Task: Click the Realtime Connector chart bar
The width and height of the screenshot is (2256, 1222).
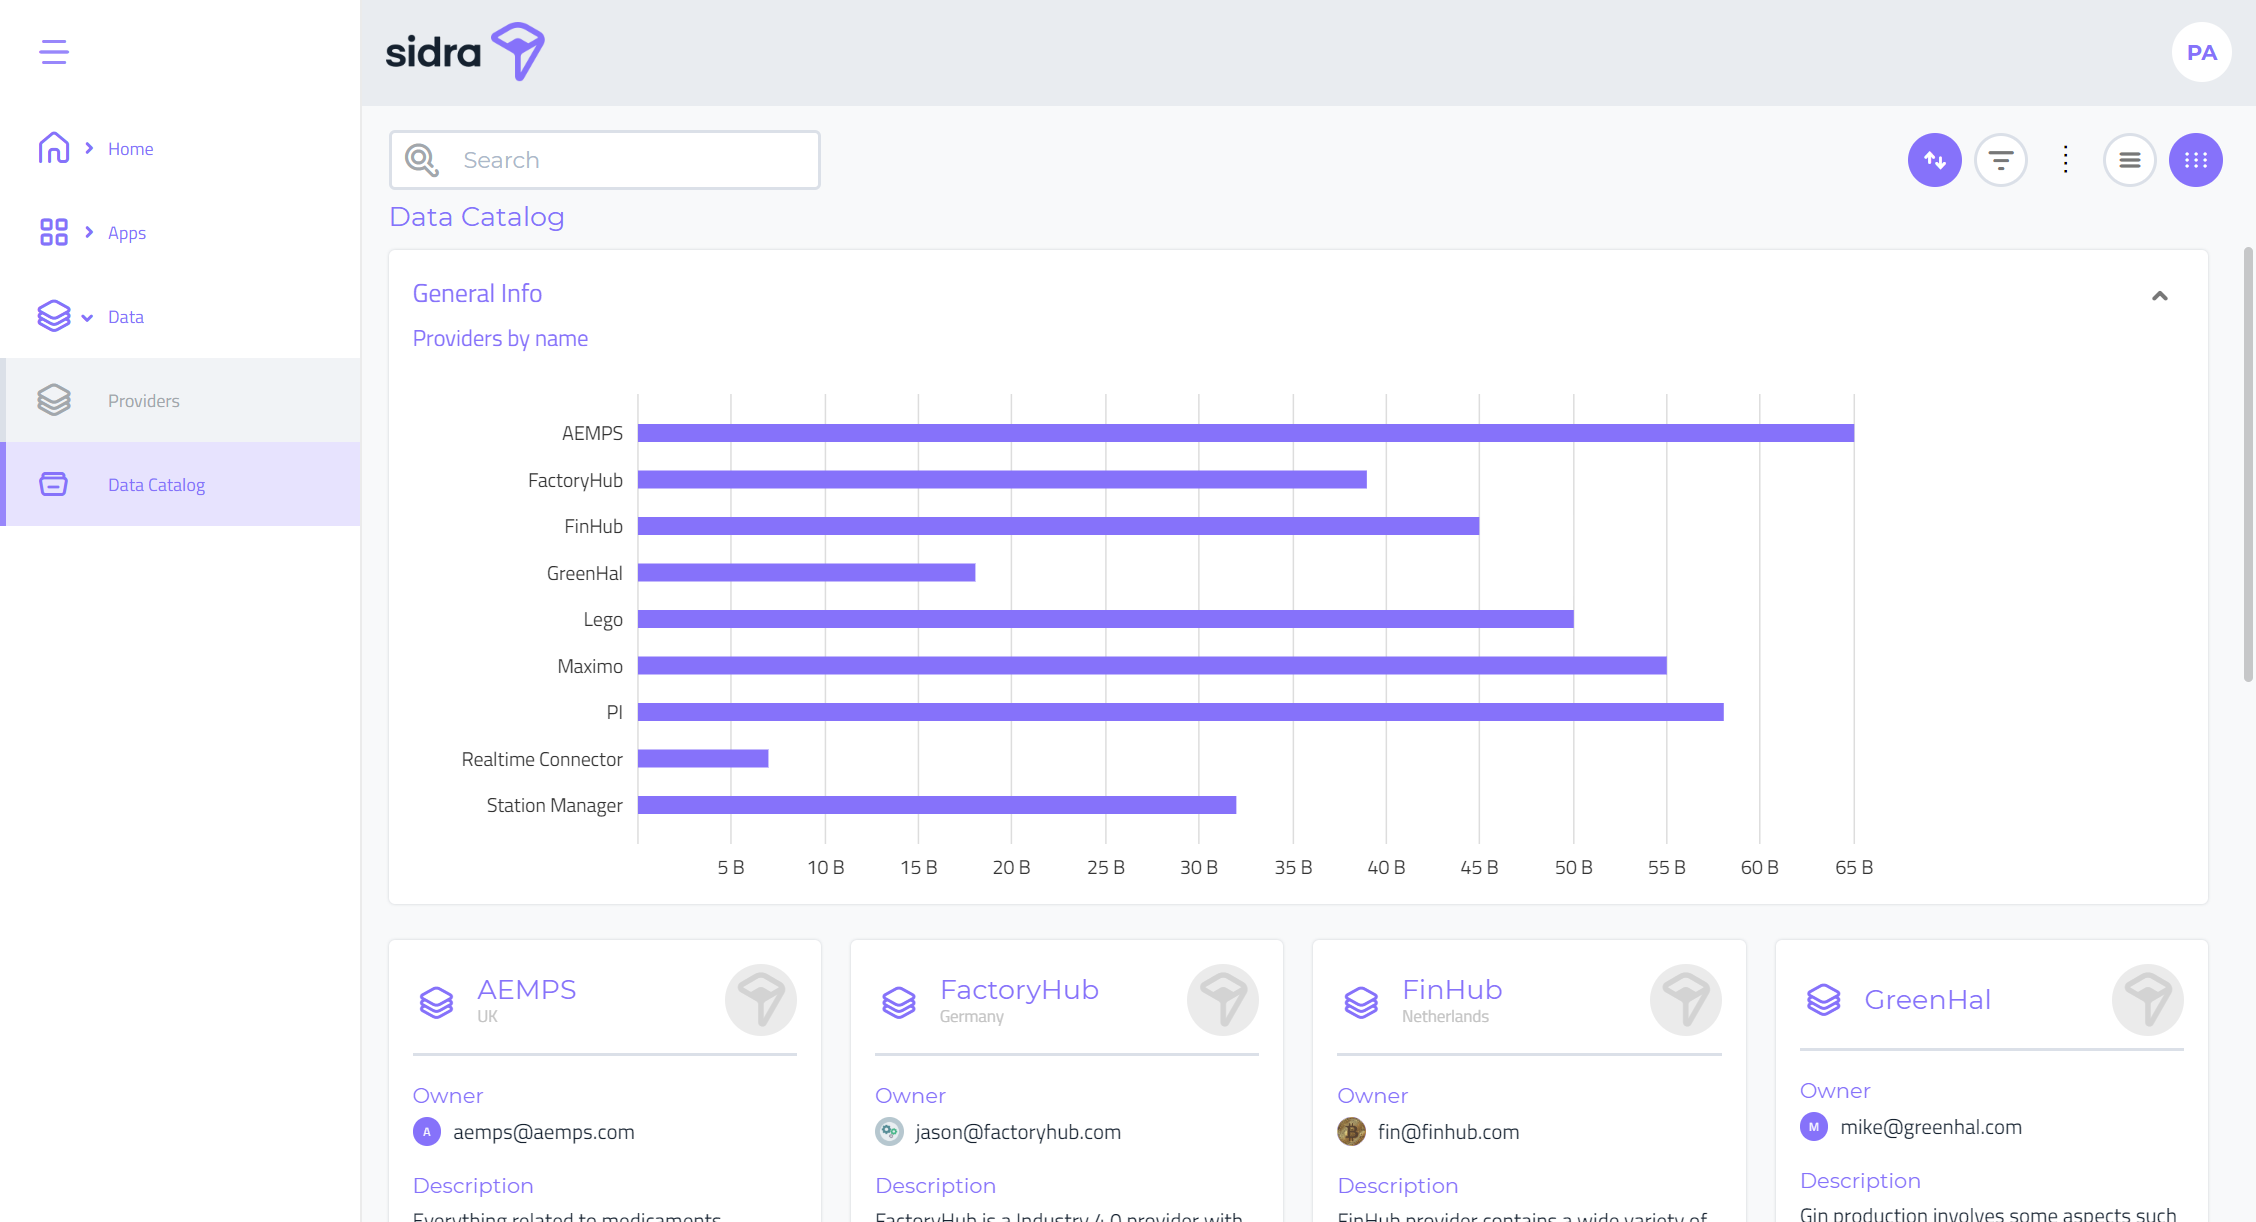Action: click(x=703, y=759)
